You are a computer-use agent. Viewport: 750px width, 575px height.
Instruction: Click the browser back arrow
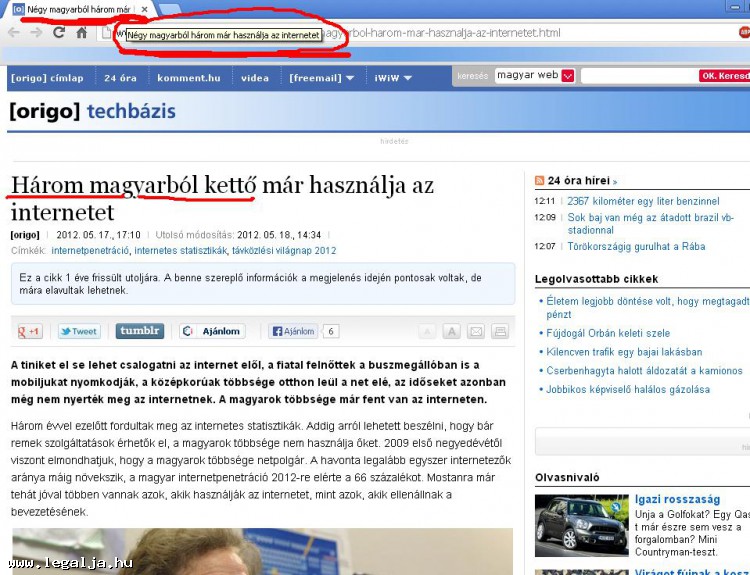13,33
